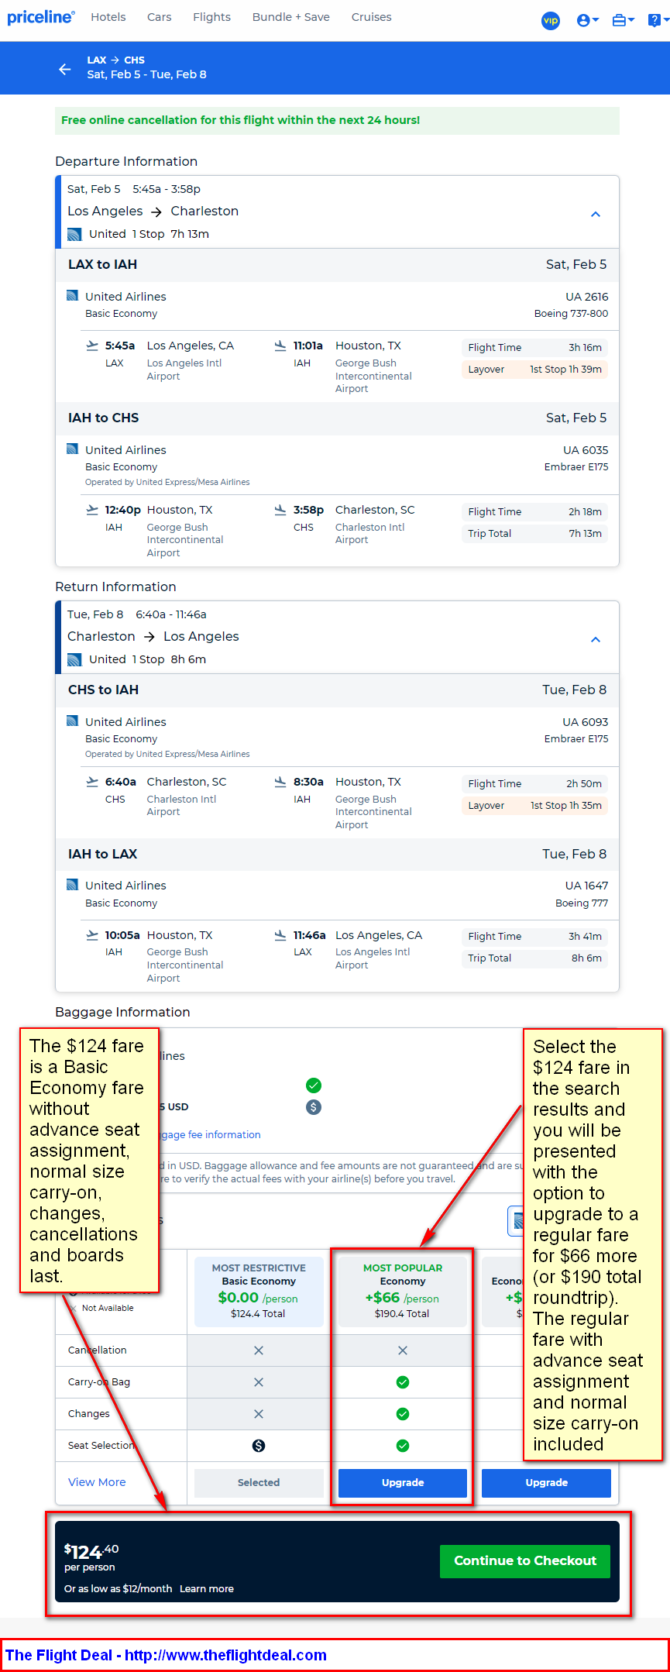
Task: Click the VIP badge icon
Action: pos(550,20)
